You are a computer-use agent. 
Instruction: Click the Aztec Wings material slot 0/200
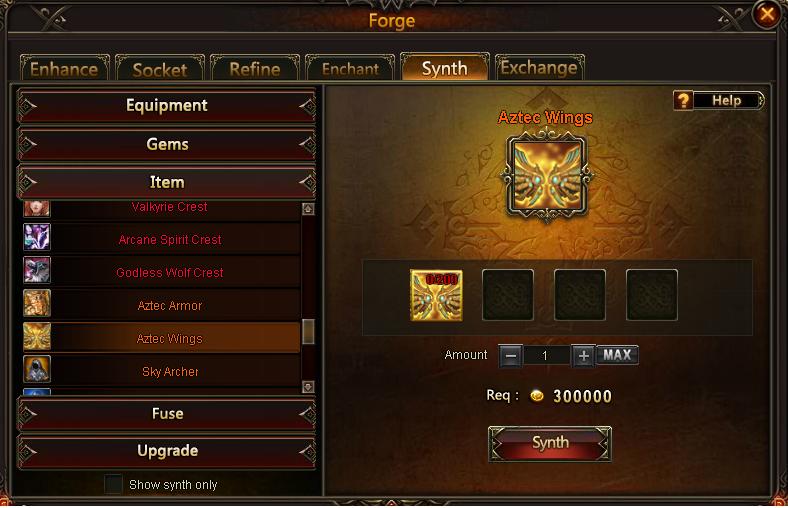pos(436,295)
